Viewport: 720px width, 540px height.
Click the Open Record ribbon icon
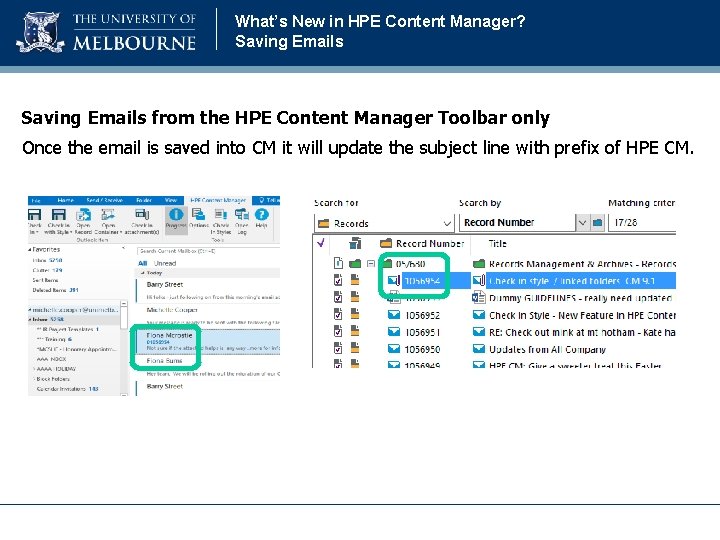[x=84, y=214]
